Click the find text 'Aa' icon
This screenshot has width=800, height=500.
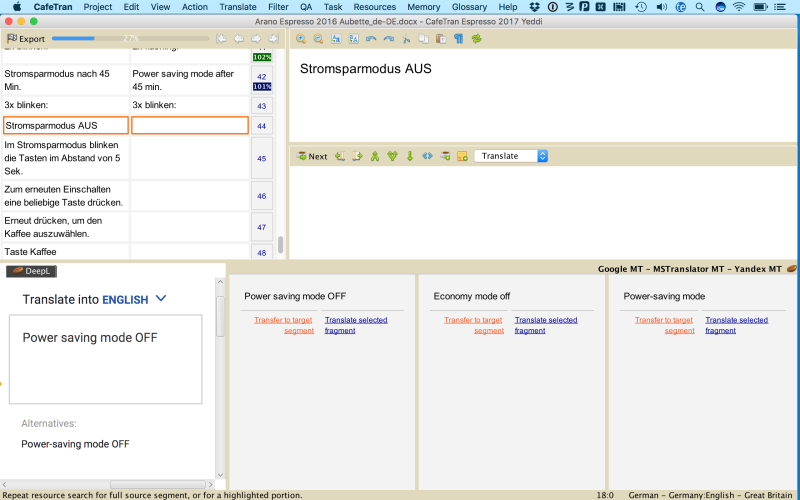tap(336, 39)
